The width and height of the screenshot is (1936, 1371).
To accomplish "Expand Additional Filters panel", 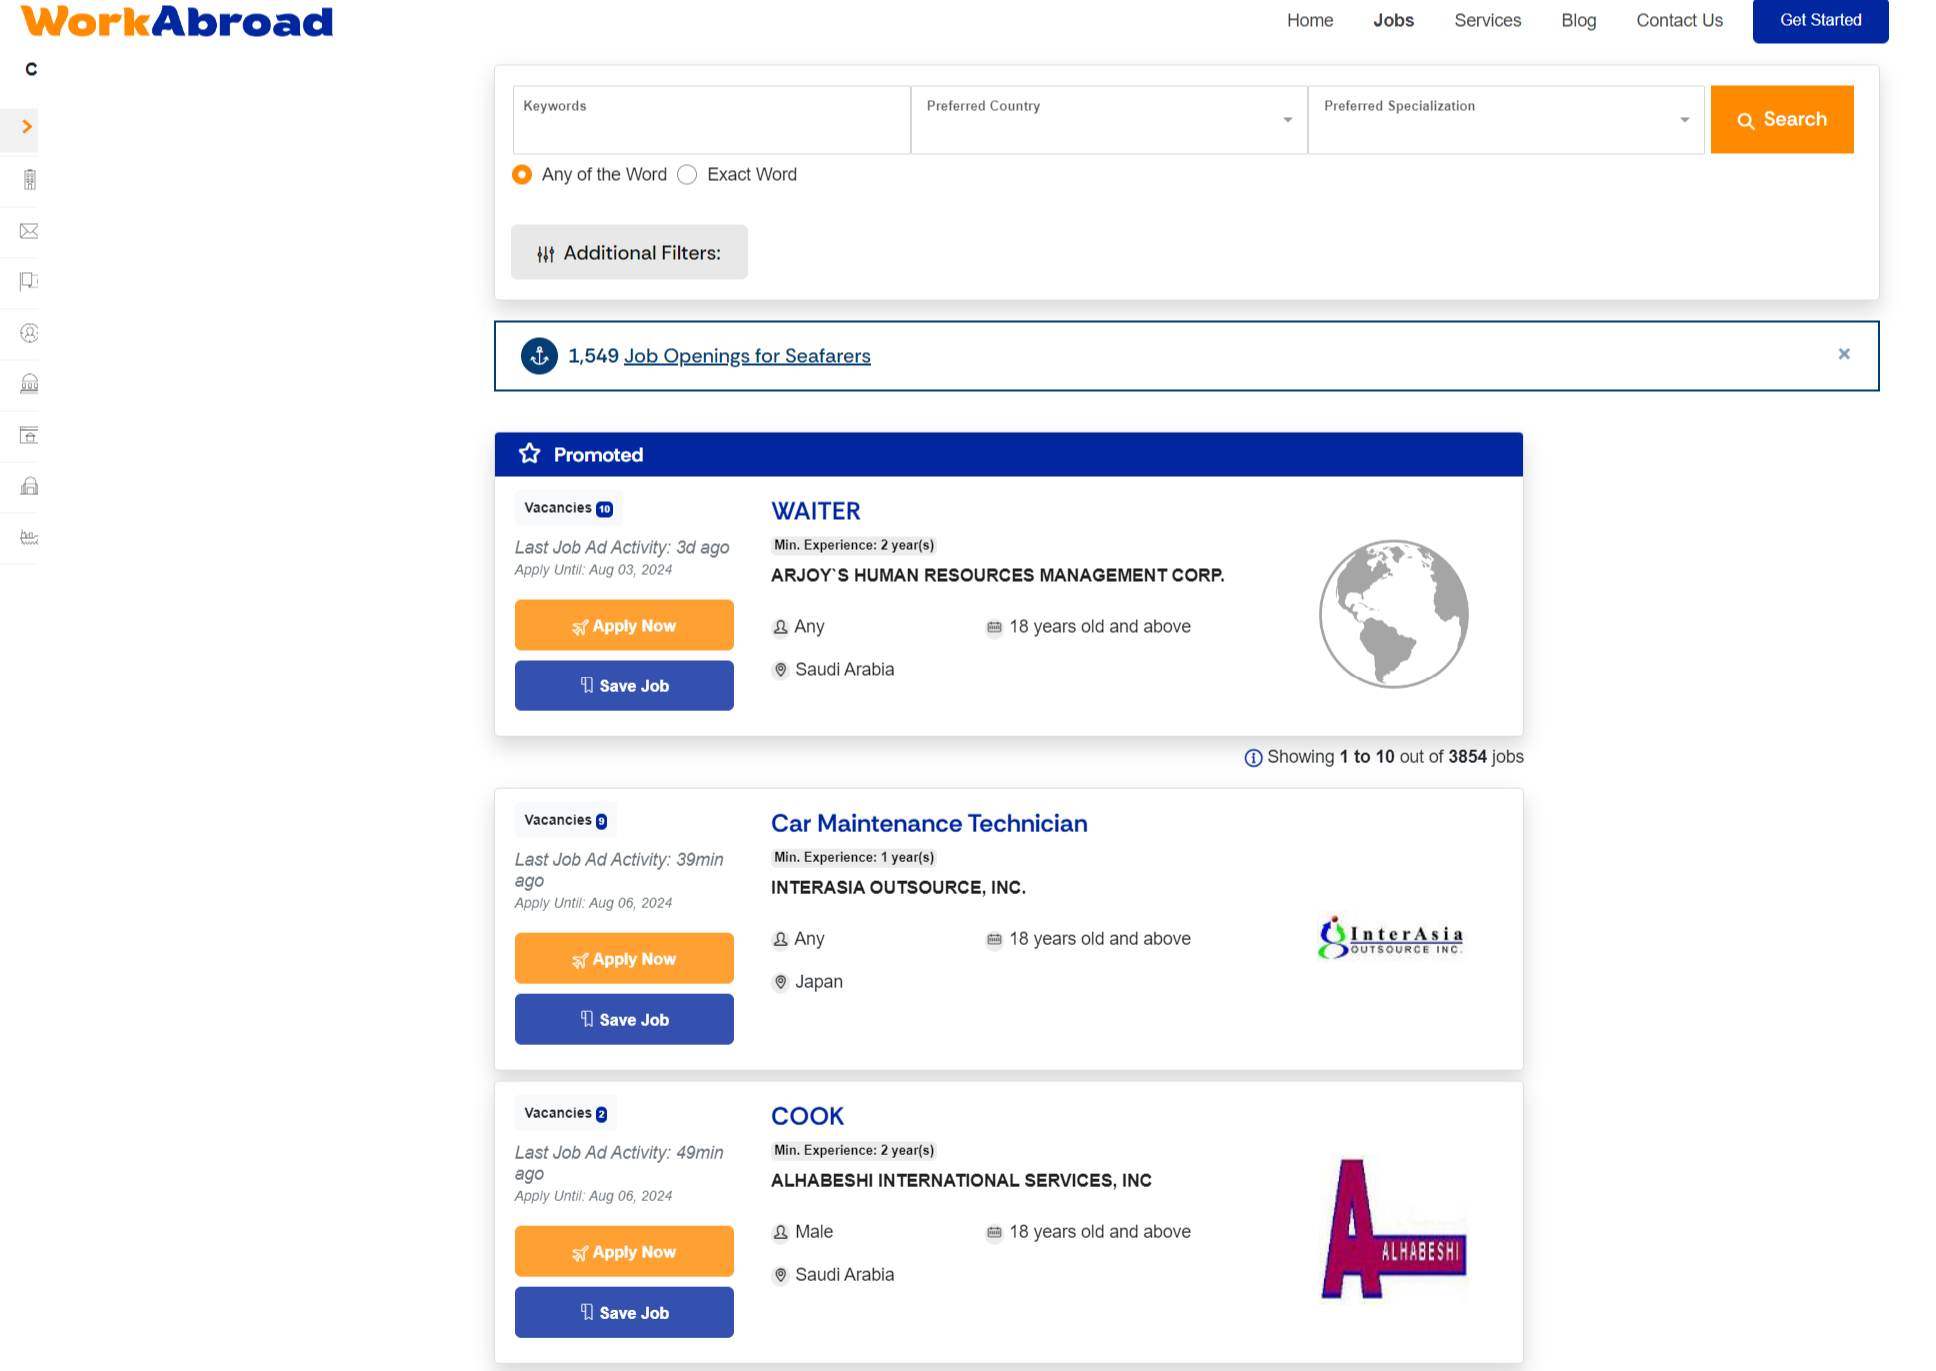I will [629, 253].
